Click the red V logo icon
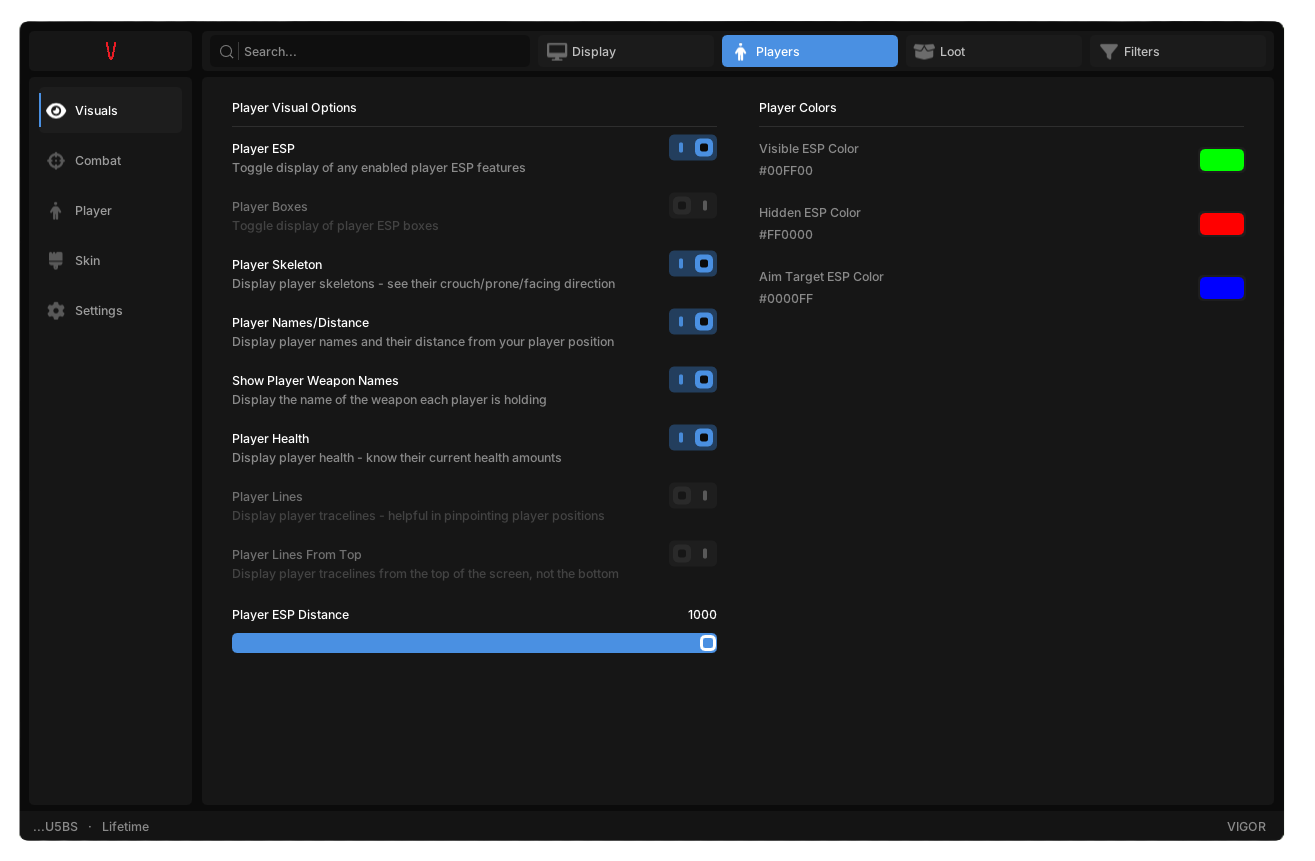The width and height of the screenshot is (1315, 861). (x=111, y=51)
